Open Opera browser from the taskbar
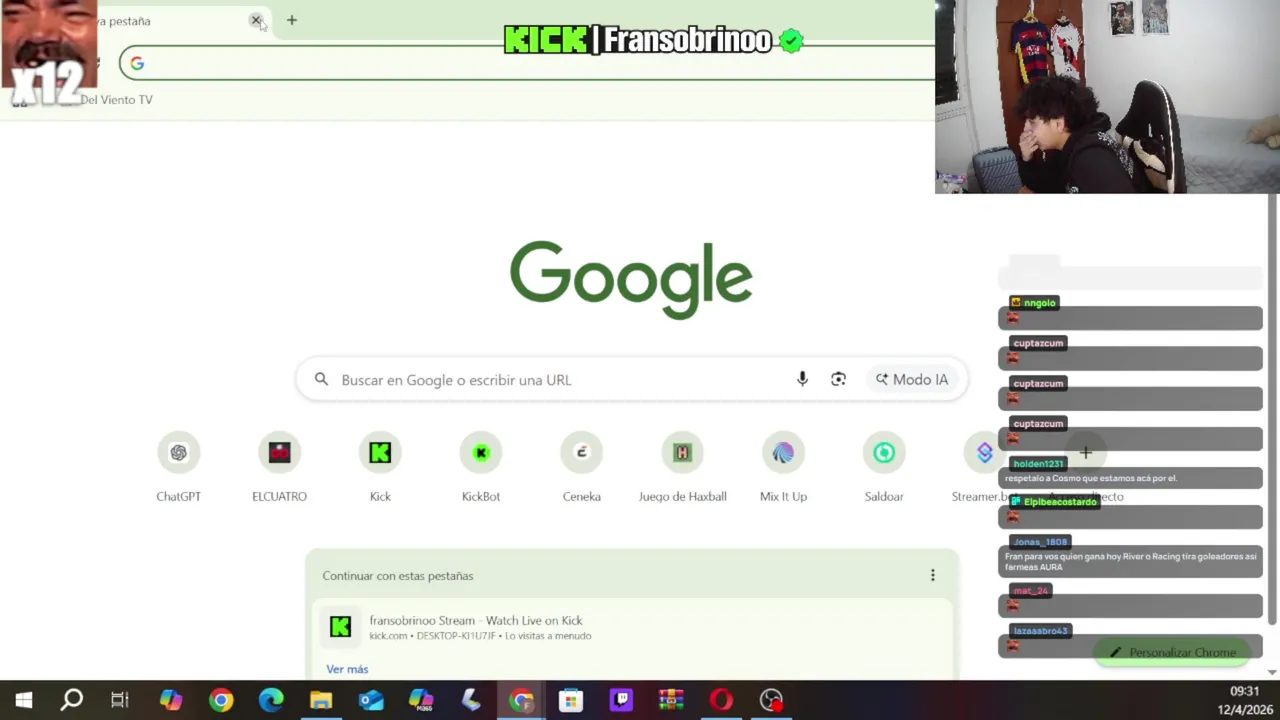This screenshot has height=720, width=1280. point(721,700)
